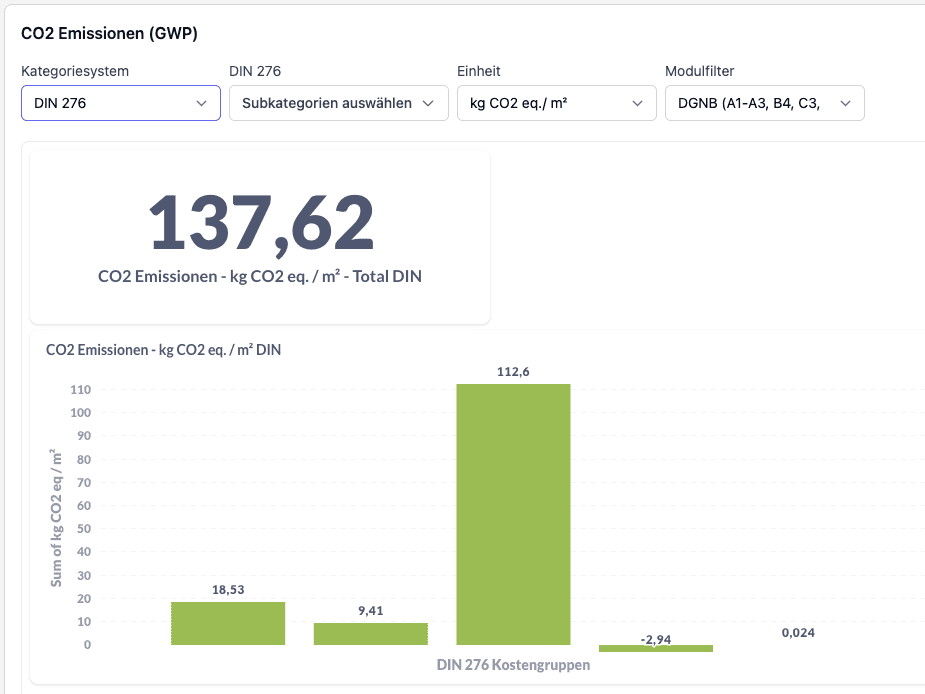Click the DIN 276 Kostengruppen axis title
This screenshot has width=925, height=694.
point(513,665)
